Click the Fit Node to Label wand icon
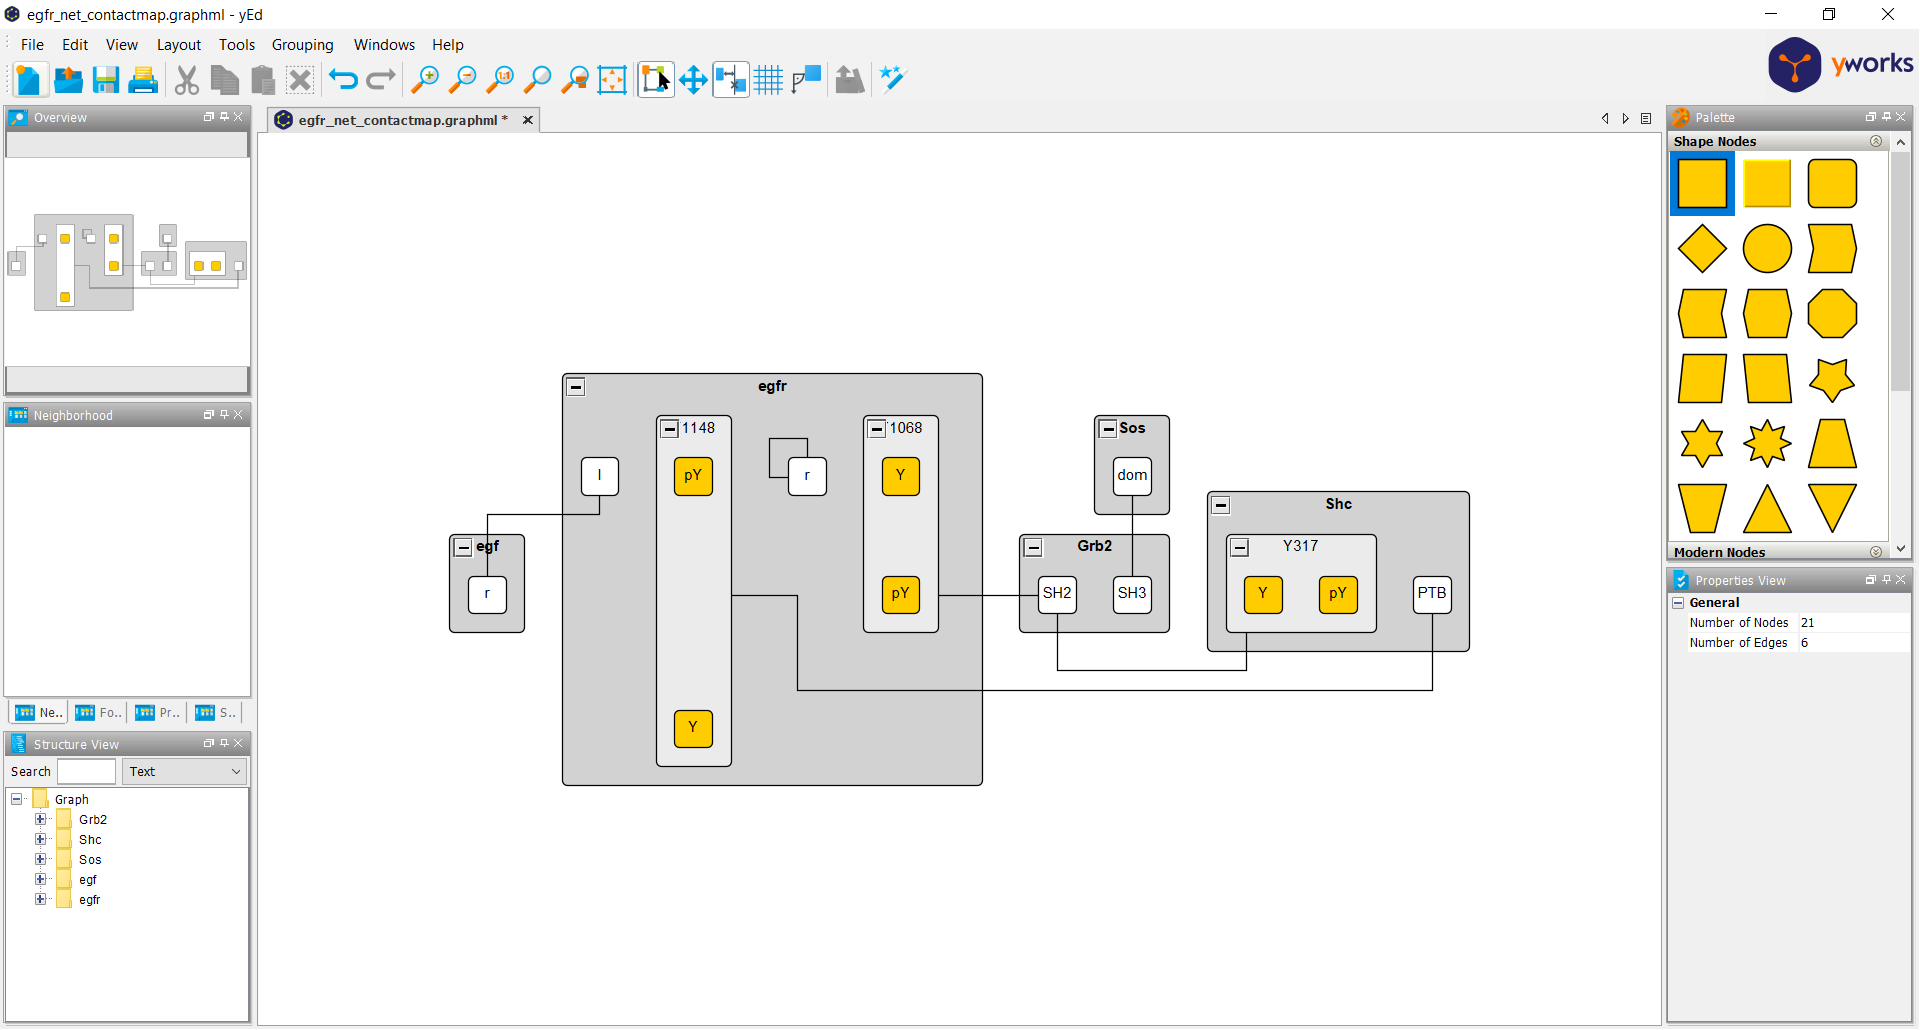This screenshot has width=1920, height=1030. click(890, 79)
